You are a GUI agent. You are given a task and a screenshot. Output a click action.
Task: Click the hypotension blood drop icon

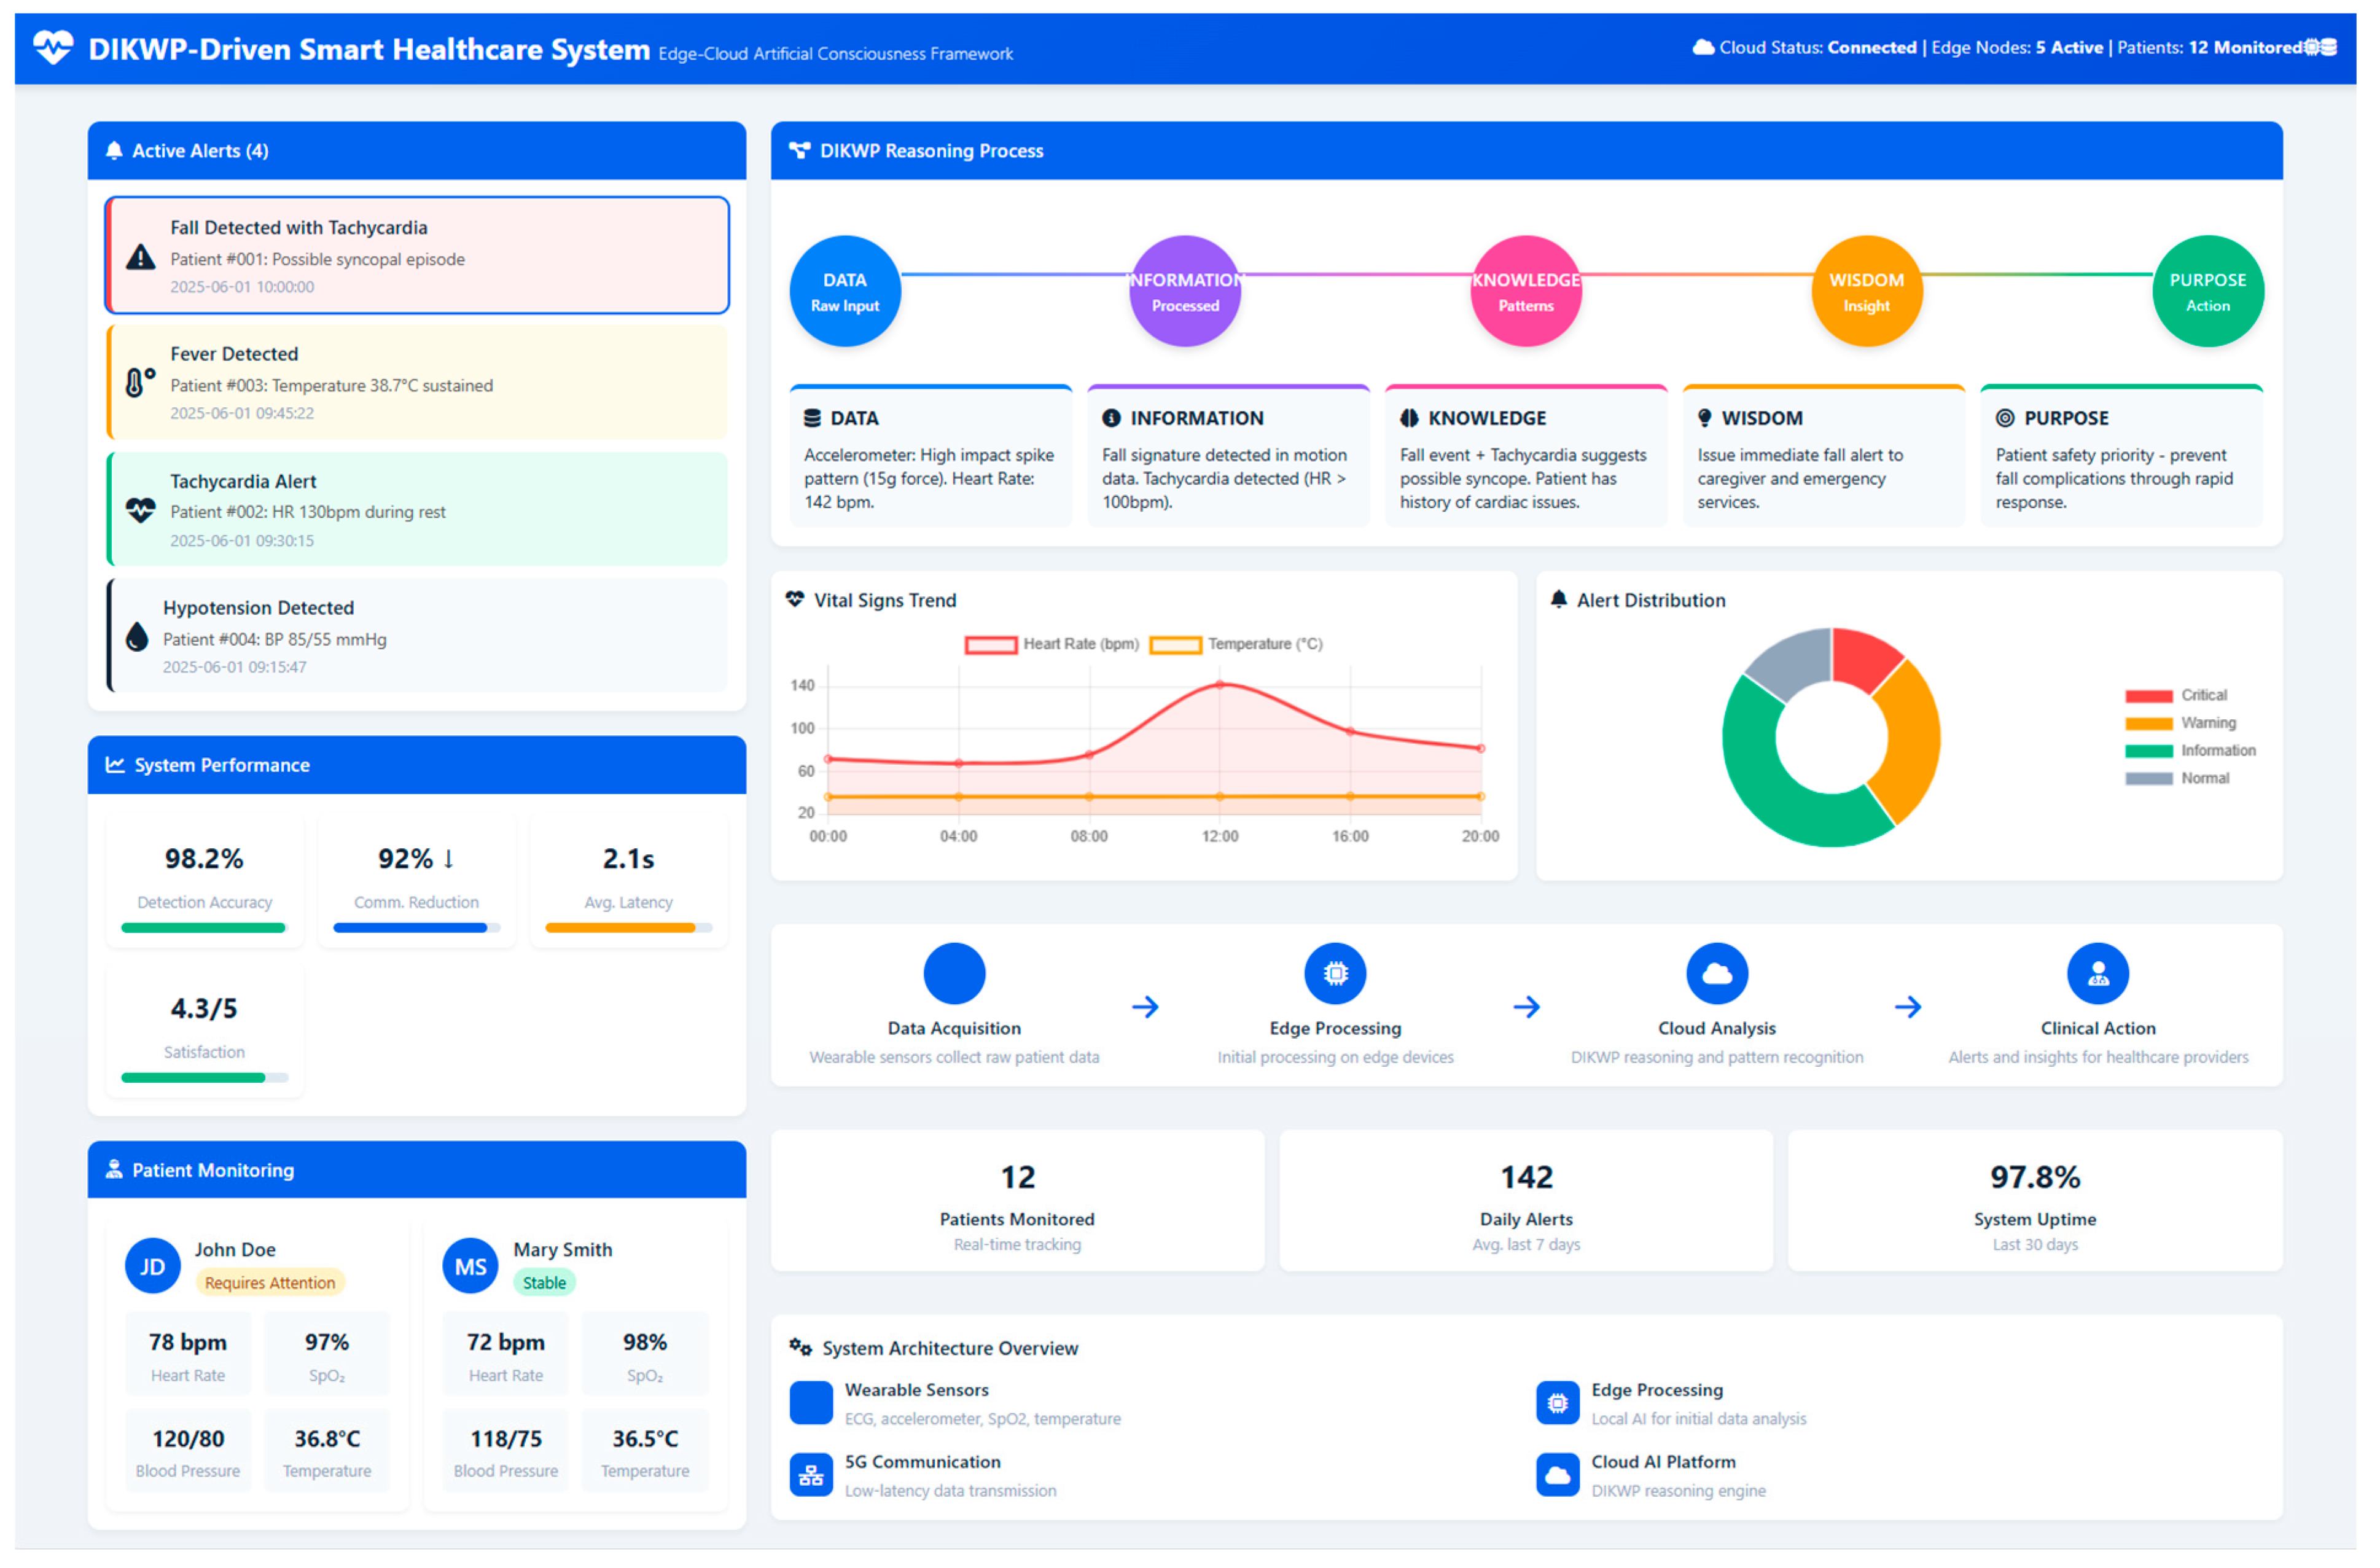[x=137, y=637]
